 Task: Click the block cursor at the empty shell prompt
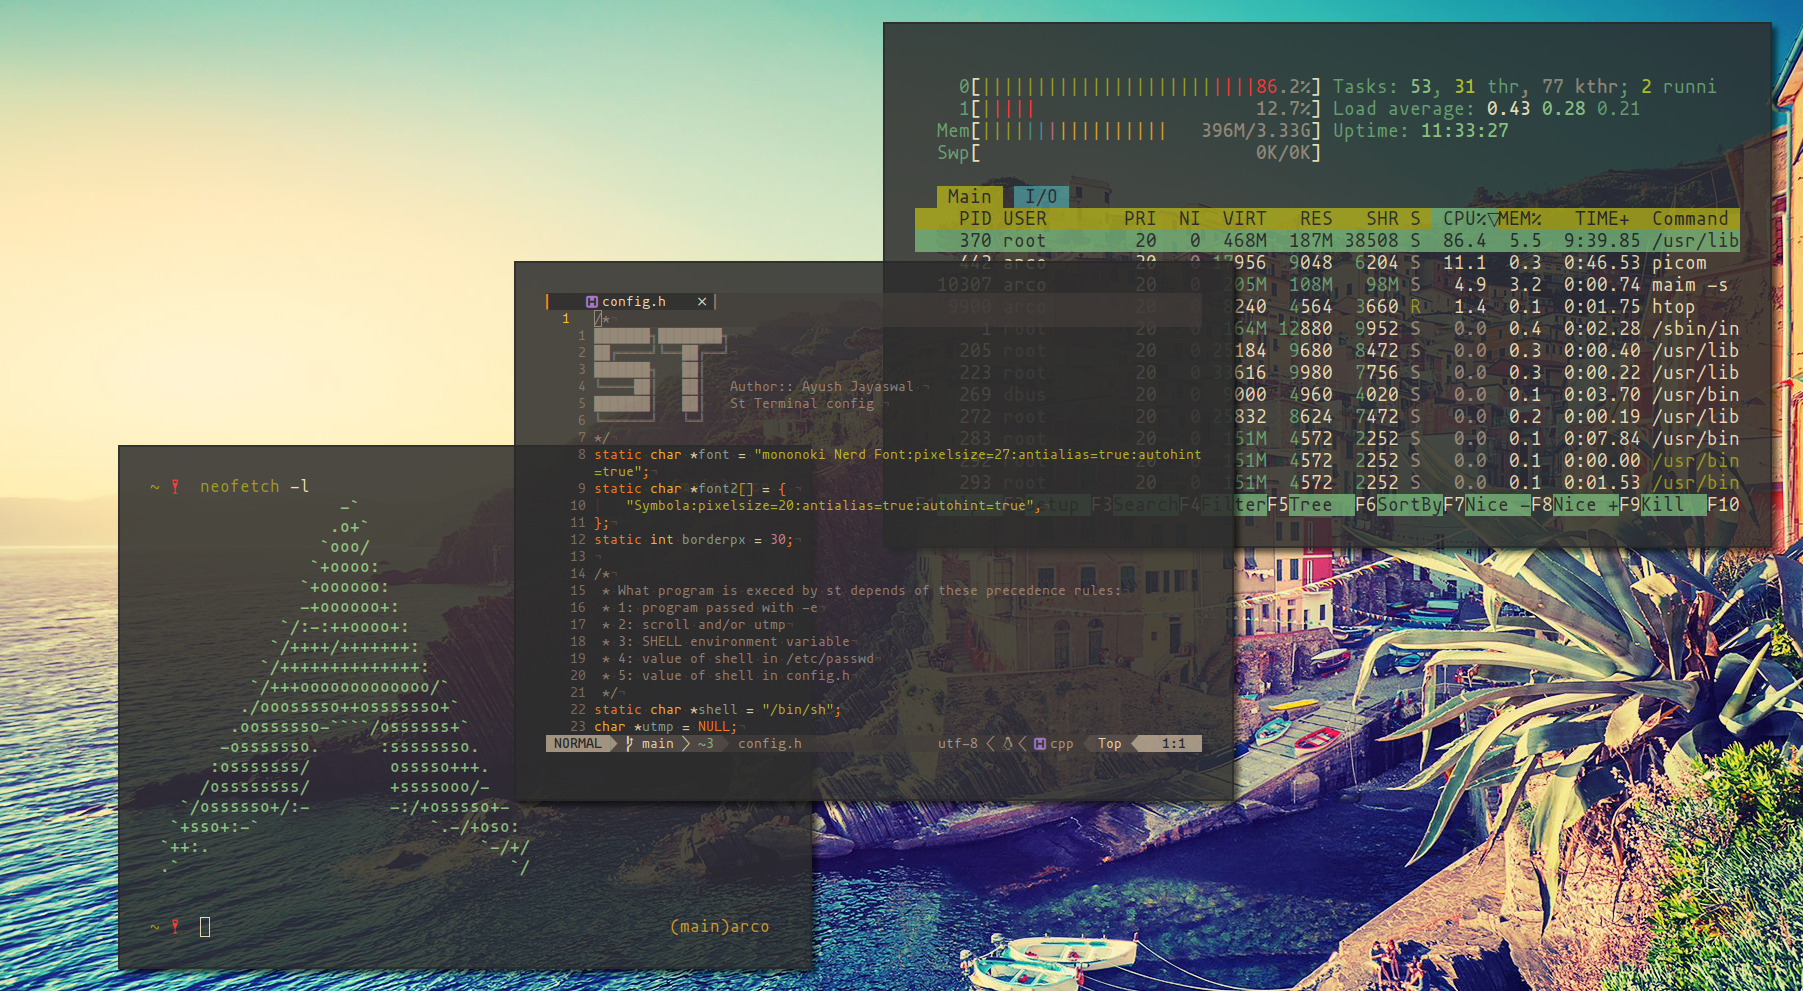coord(205,927)
